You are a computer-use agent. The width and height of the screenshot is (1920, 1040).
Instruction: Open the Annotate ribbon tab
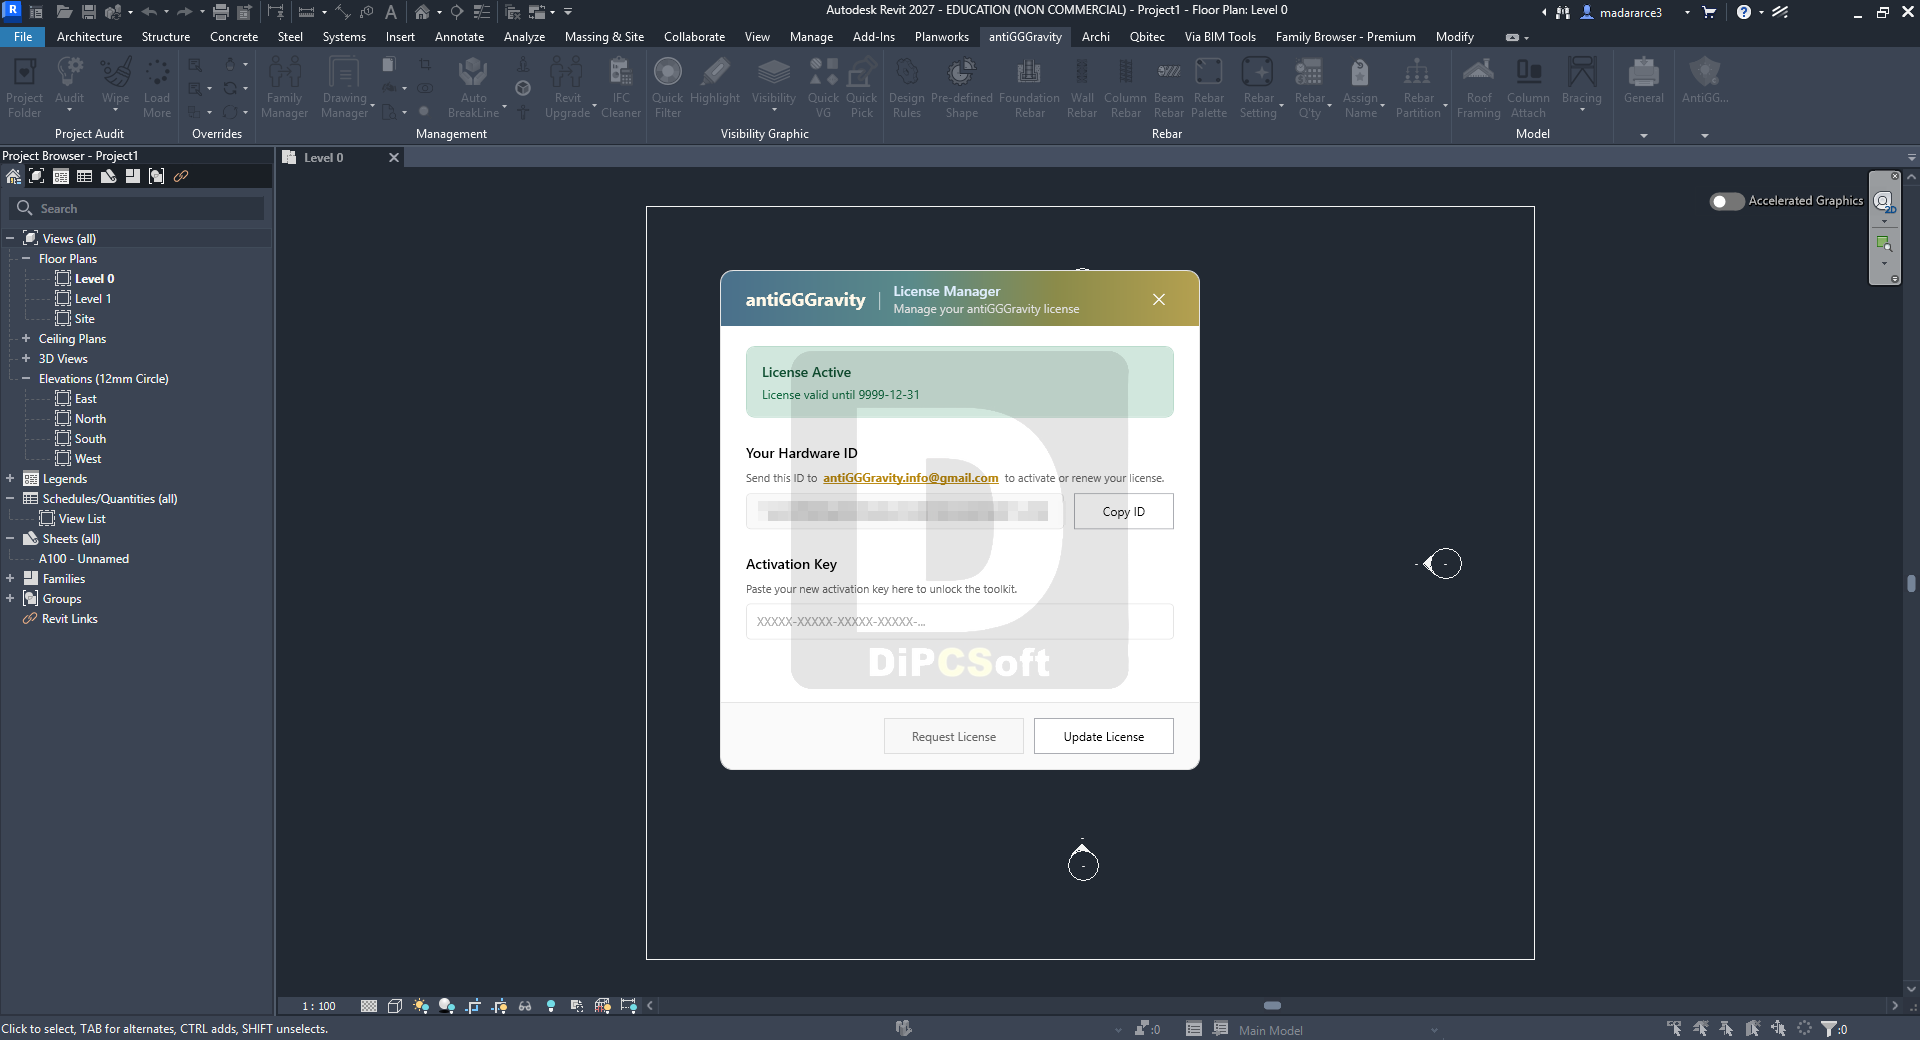coord(459,37)
